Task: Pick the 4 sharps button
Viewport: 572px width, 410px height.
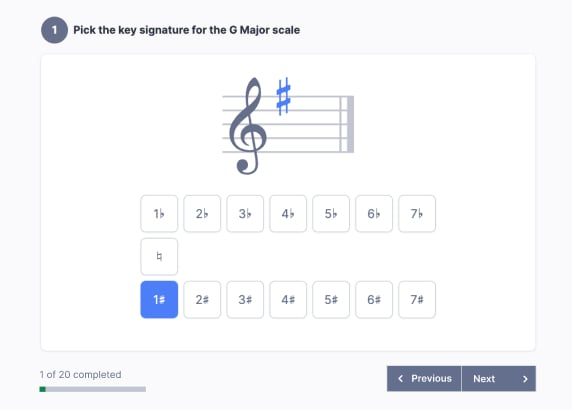Action: [x=288, y=299]
